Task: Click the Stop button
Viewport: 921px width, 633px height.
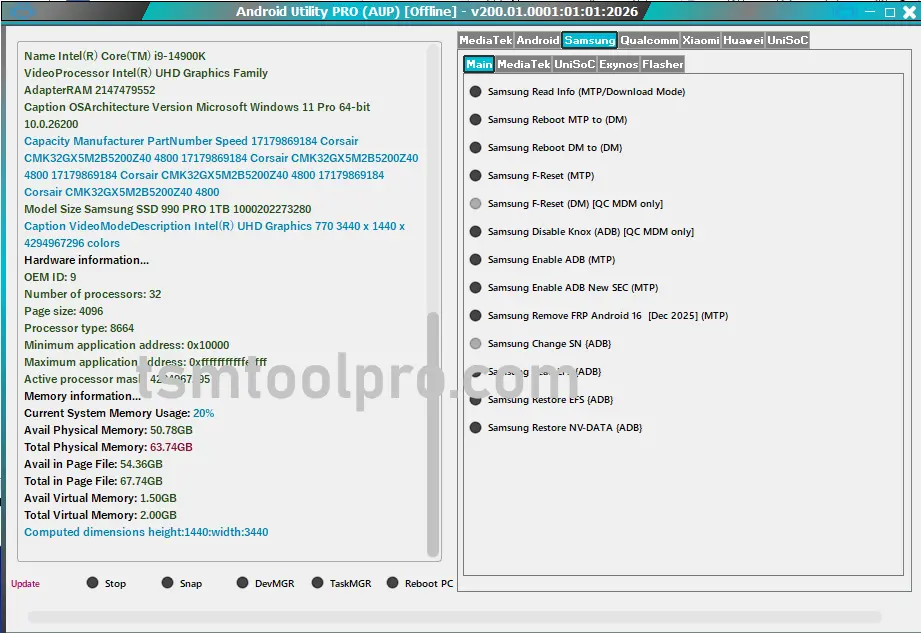Action: coord(106,583)
